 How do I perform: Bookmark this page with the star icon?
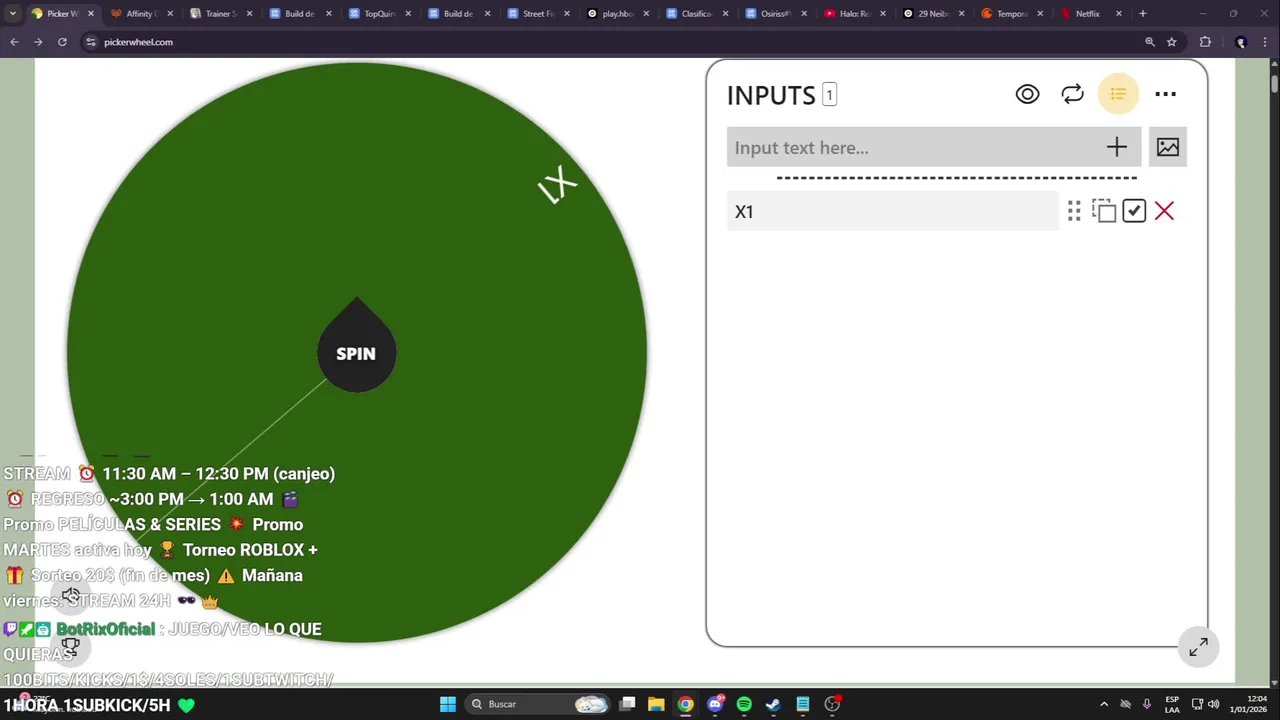[x=1172, y=42]
